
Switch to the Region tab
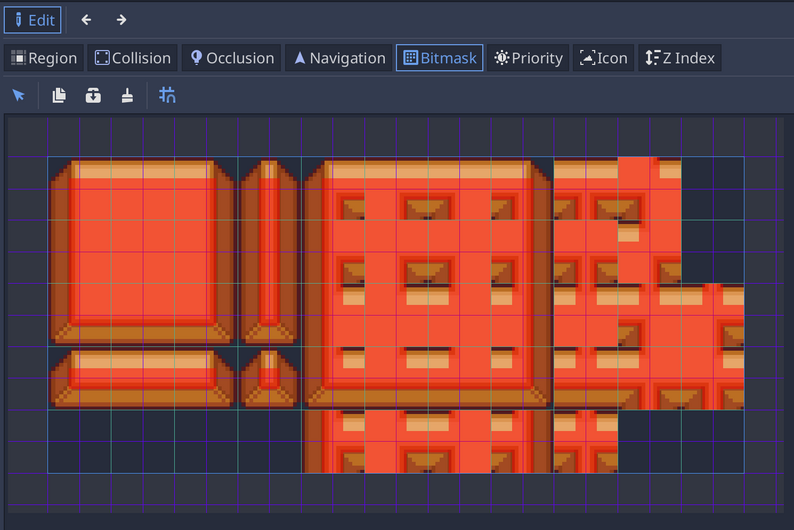pyautogui.click(x=44, y=58)
